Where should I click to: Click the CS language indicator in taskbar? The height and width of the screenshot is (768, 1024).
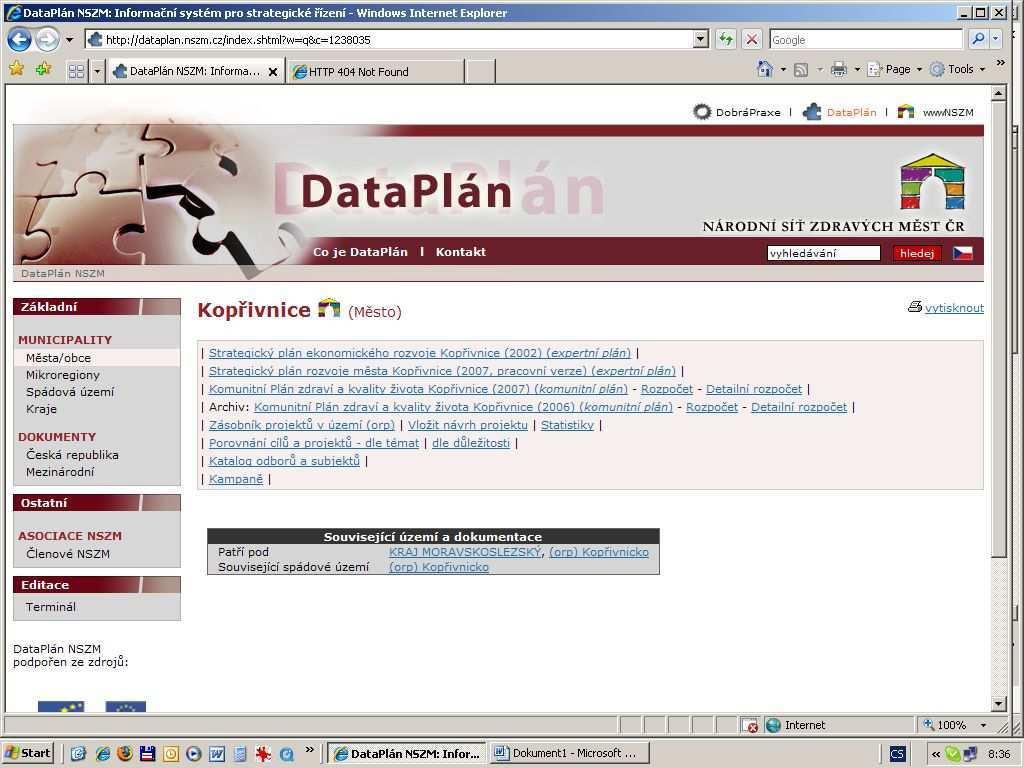(x=897, y=754)
